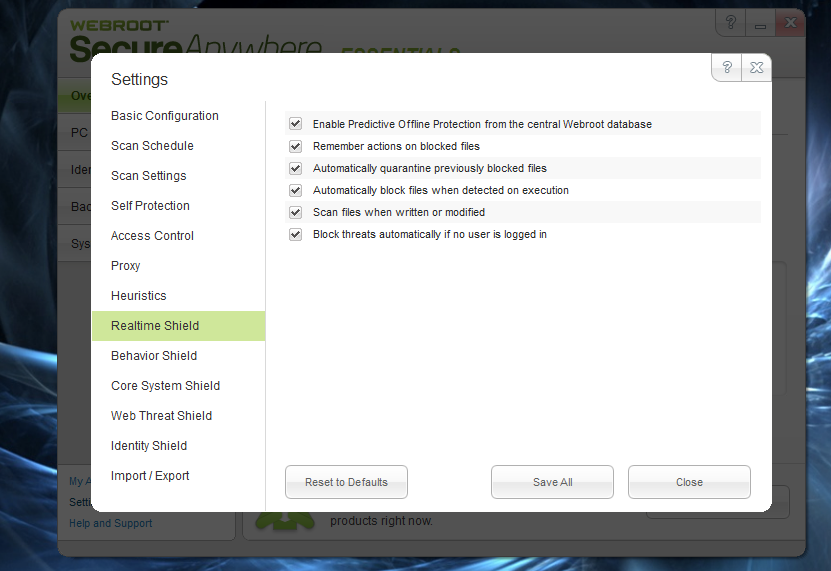Toggle Block threats automatically if no user logged in
The width and height of the screenshot is (831, 571).
295,234
